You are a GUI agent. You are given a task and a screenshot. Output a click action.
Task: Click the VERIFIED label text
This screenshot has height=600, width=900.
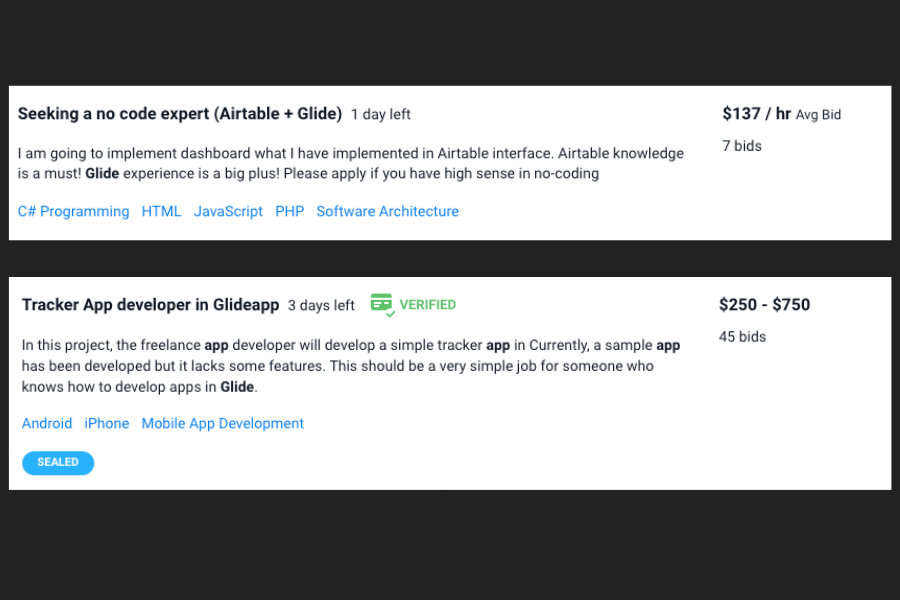pos(428,305)
